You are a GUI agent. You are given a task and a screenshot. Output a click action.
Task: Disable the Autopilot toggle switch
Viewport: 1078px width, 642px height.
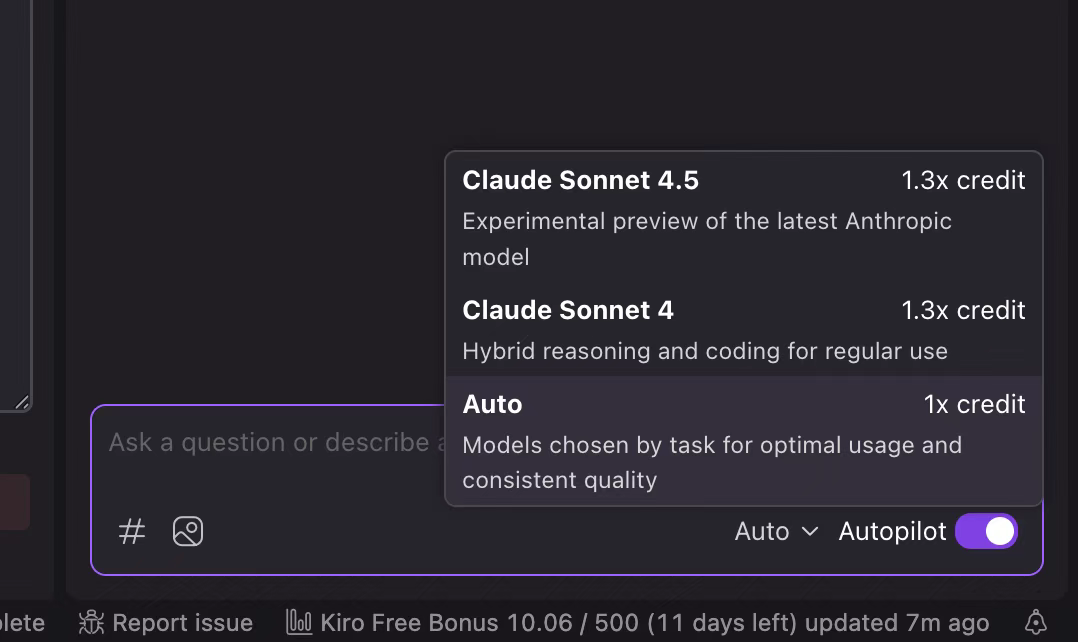(987, 531)
